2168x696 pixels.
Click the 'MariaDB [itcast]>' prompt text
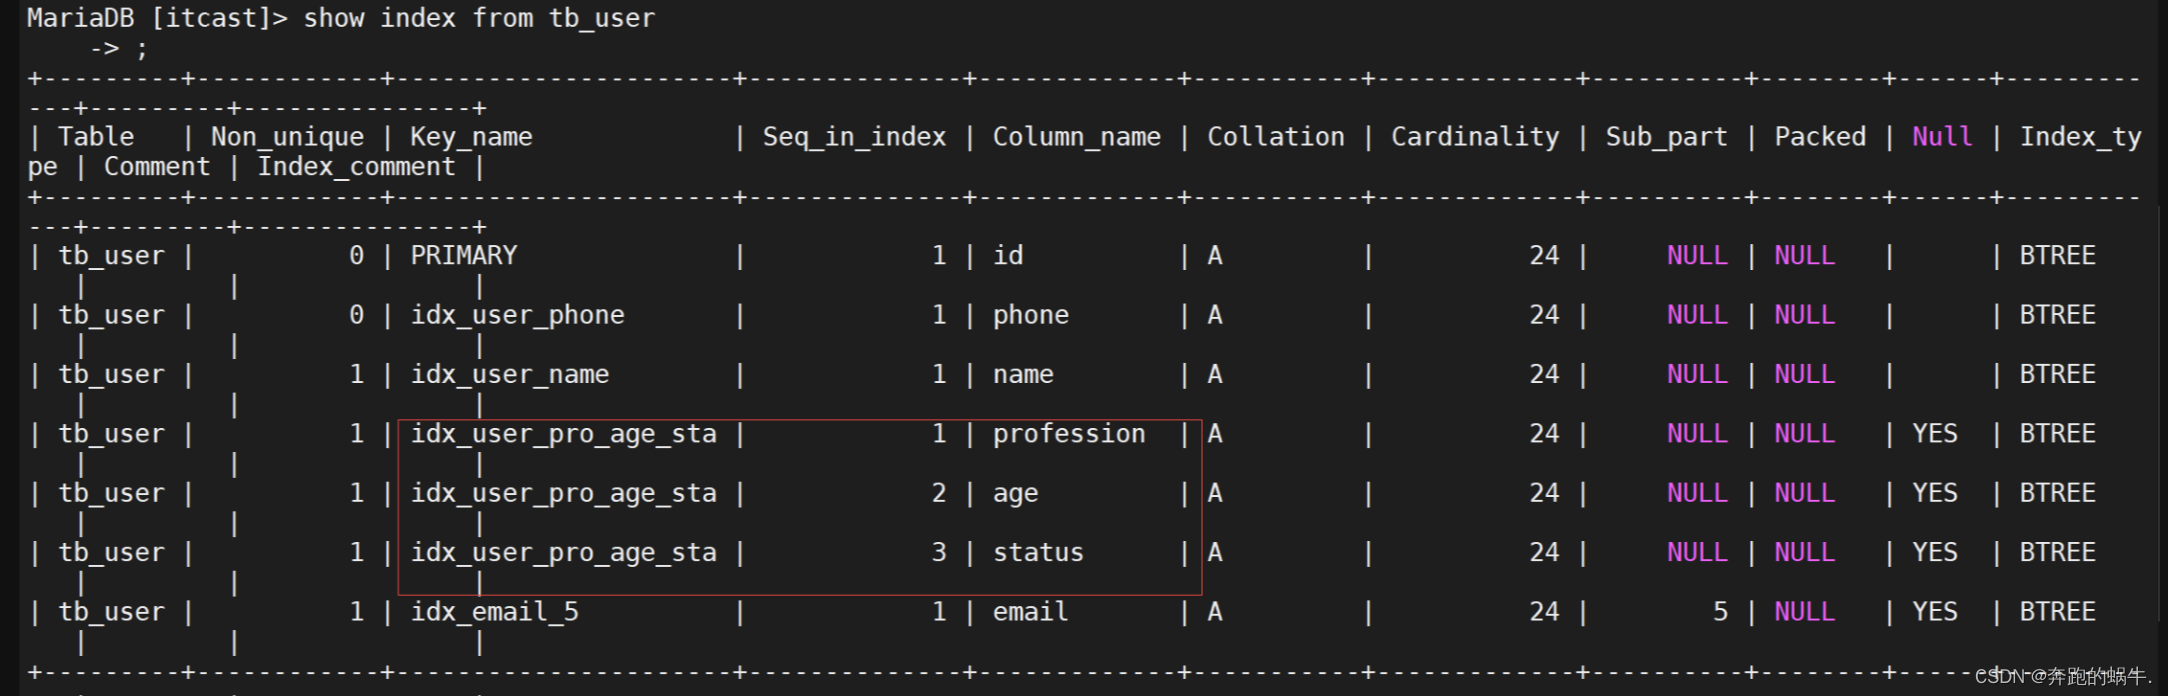tap(156, 18)
